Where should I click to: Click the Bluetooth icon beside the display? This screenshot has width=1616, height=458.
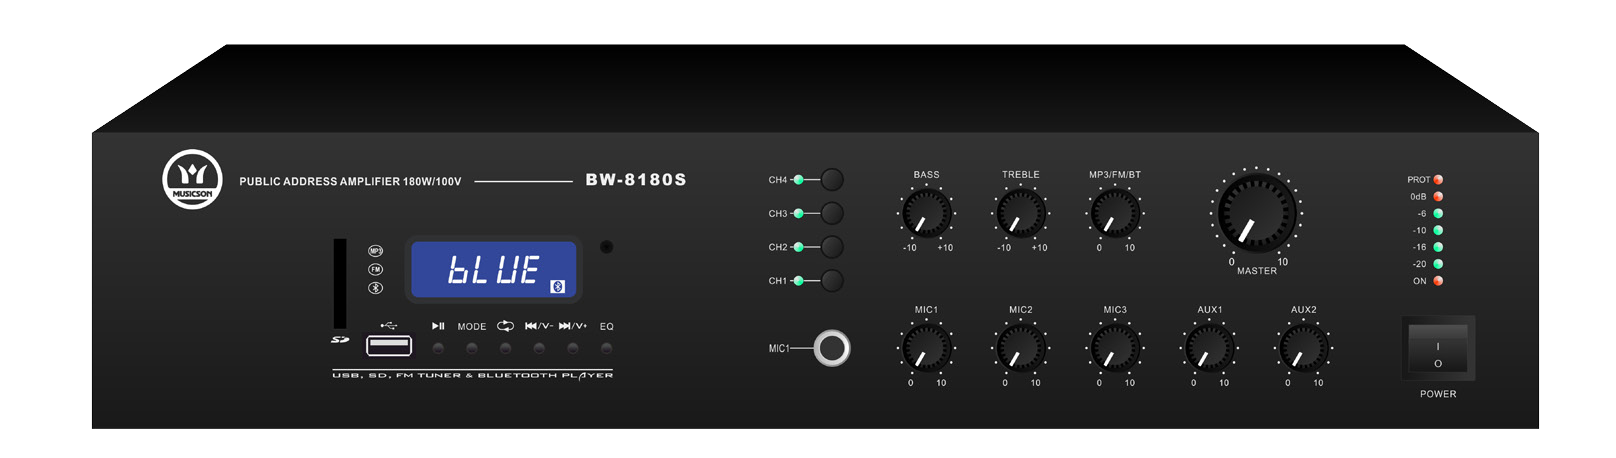(x=376, y=288)
